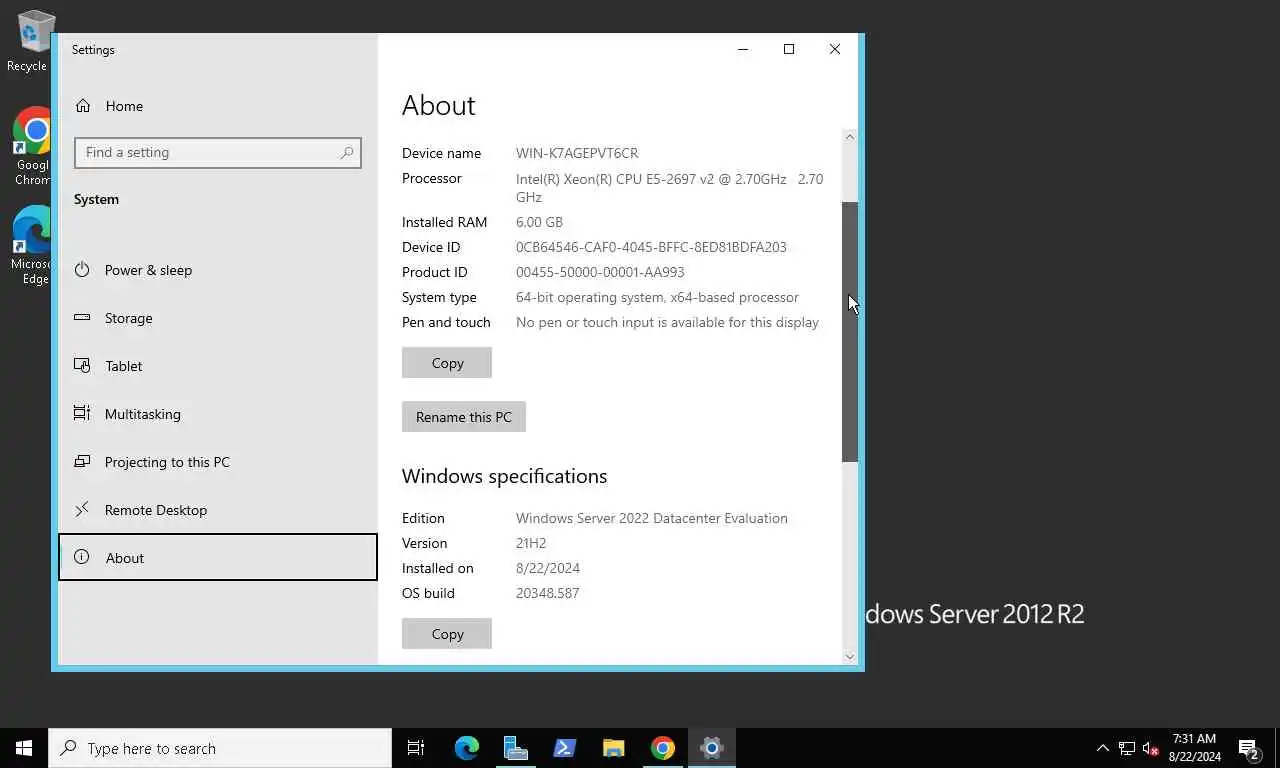Copy Windows specifications with lower Copy button
The height and width of the screenshot is (768, 1280).
(x=447, y=634)
